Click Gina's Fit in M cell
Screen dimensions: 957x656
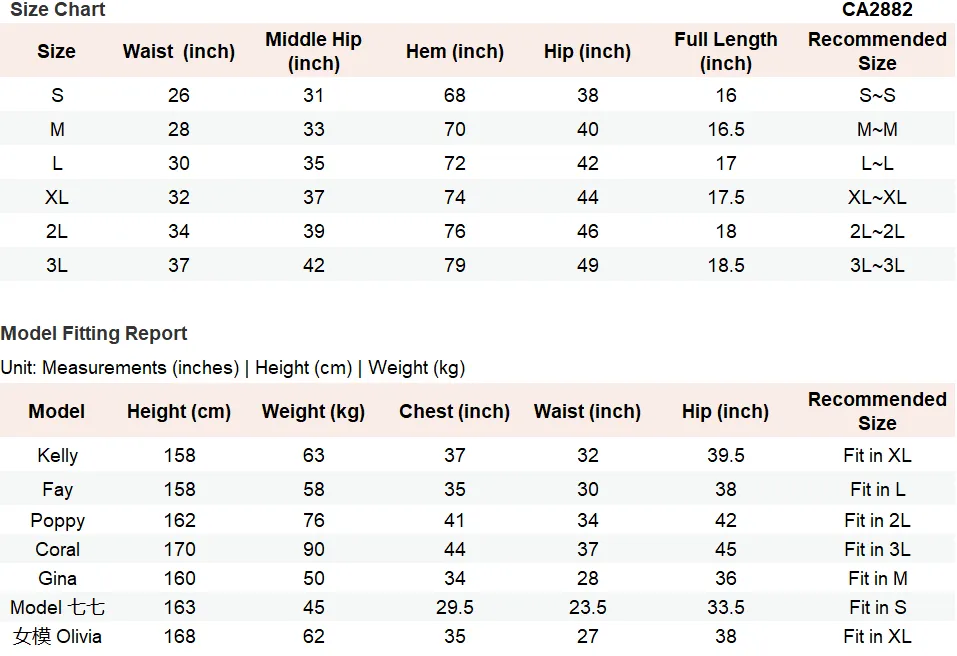click(x=878, y=578)
